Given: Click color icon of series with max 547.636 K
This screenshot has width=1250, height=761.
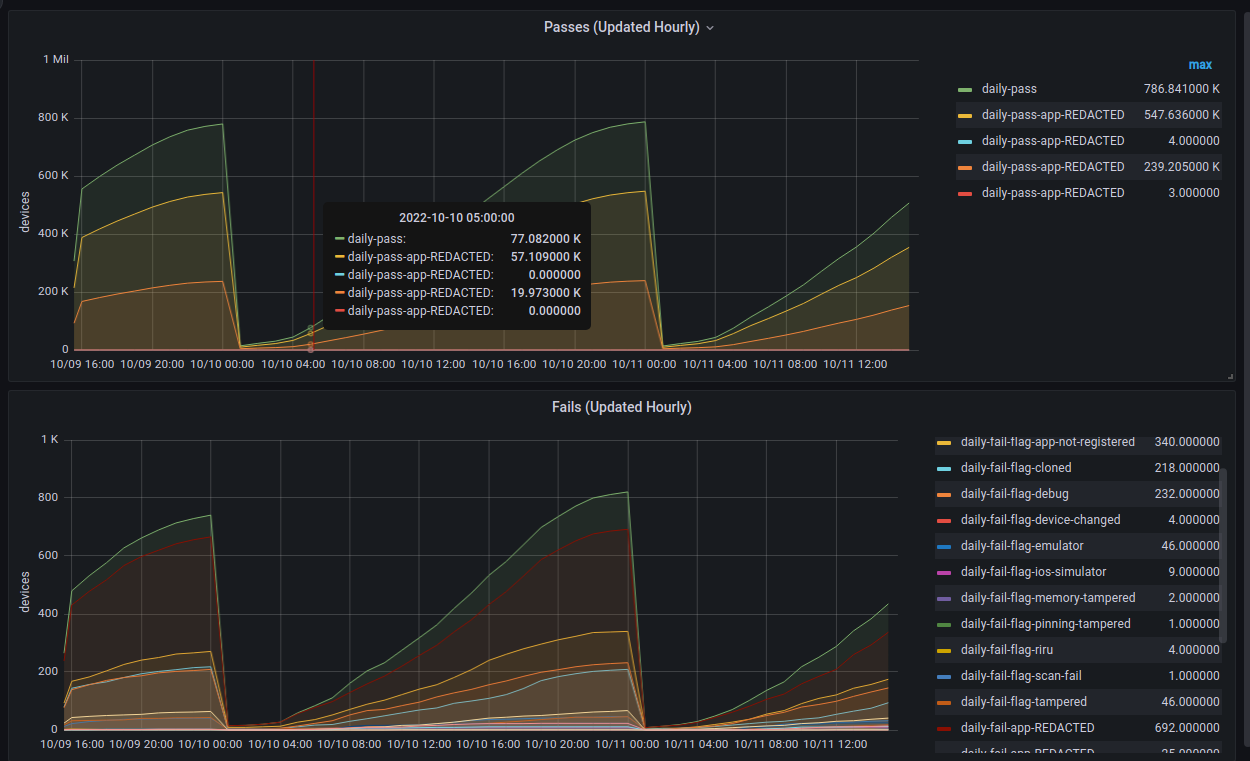Looking at the screenshot, I should click(965, 115).
